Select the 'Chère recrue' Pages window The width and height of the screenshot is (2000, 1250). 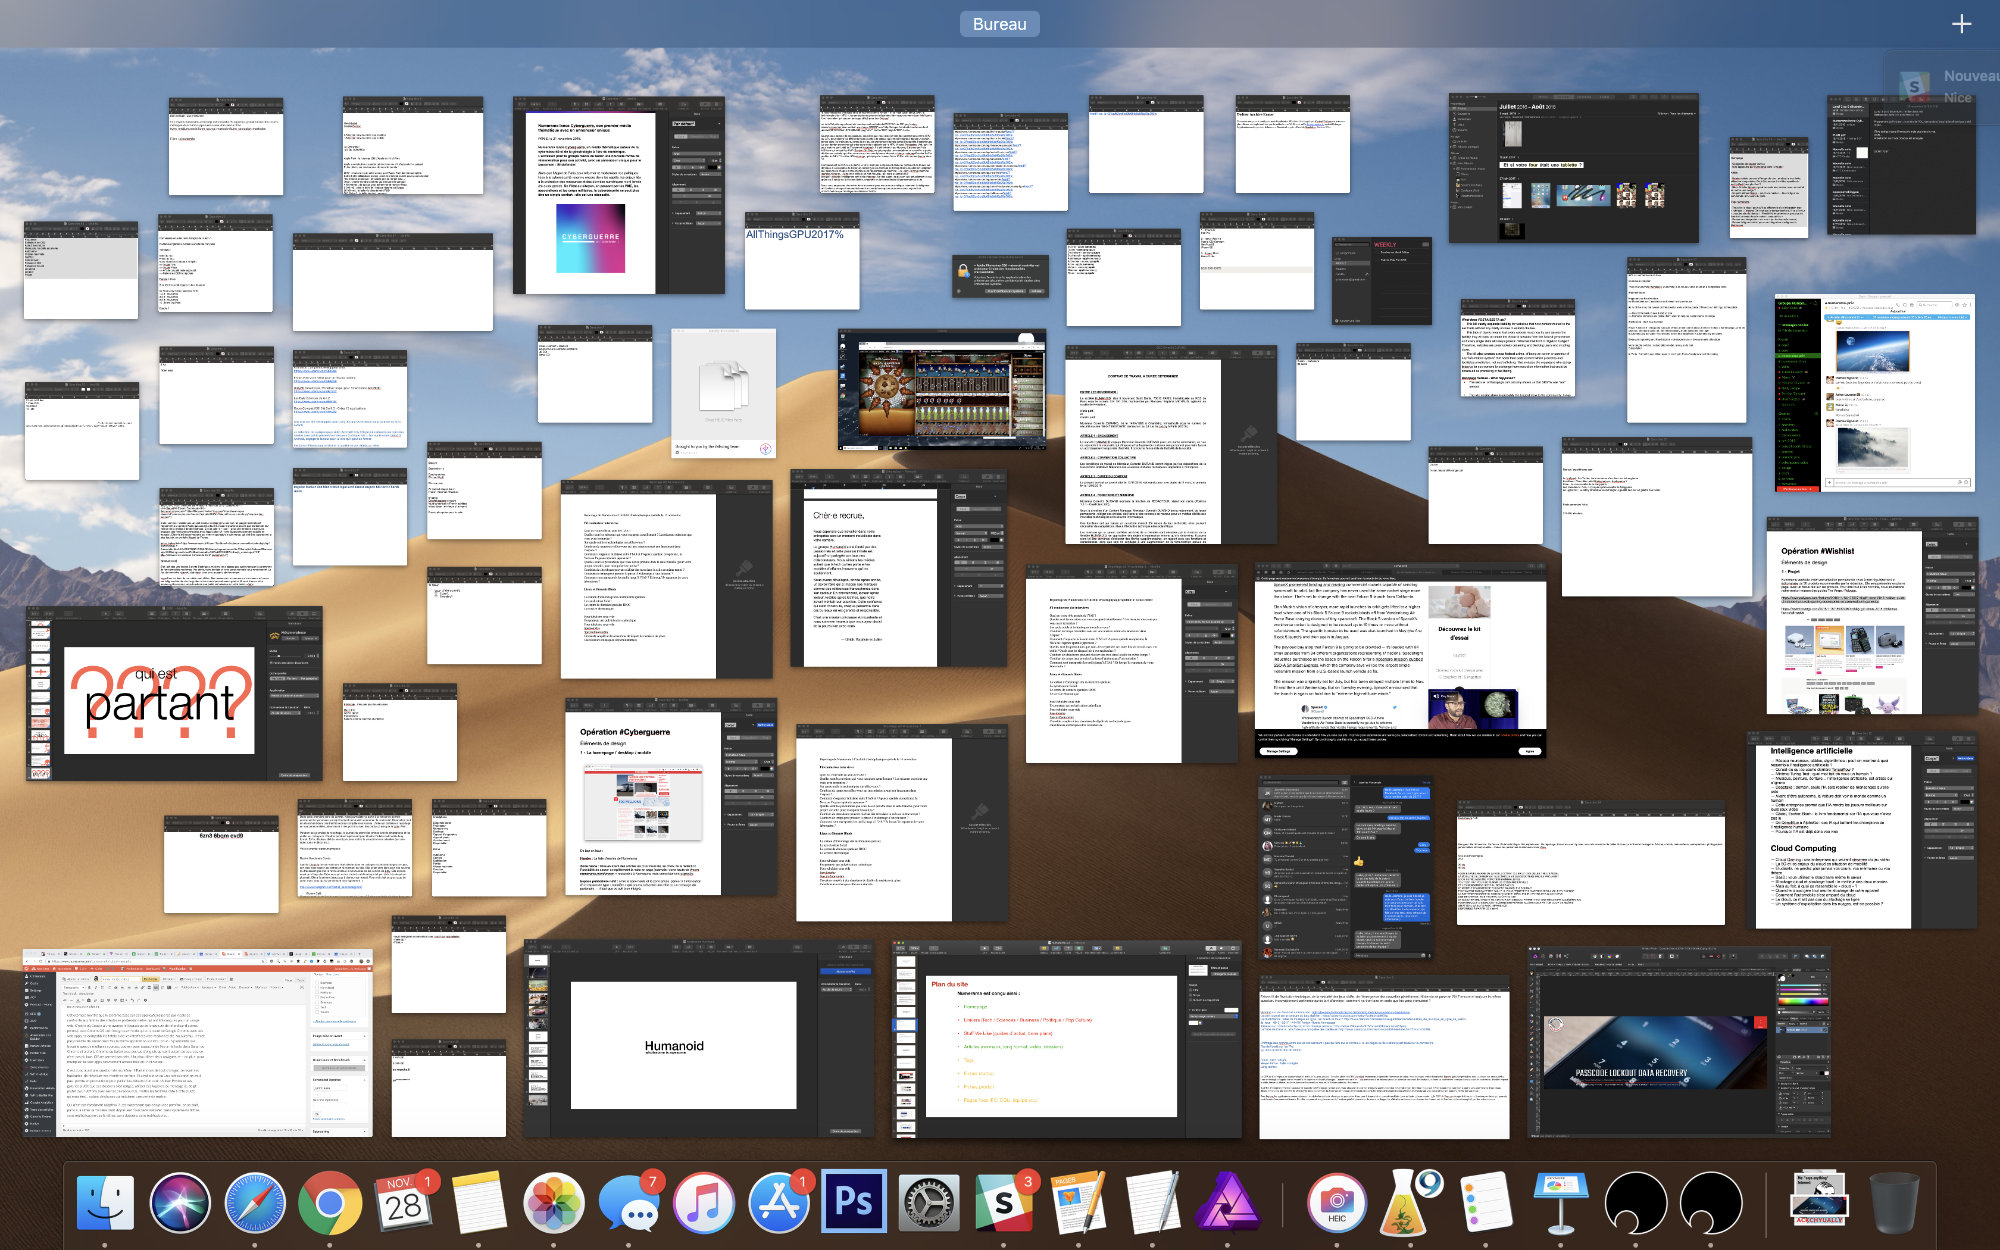click(x=898, y=569)
